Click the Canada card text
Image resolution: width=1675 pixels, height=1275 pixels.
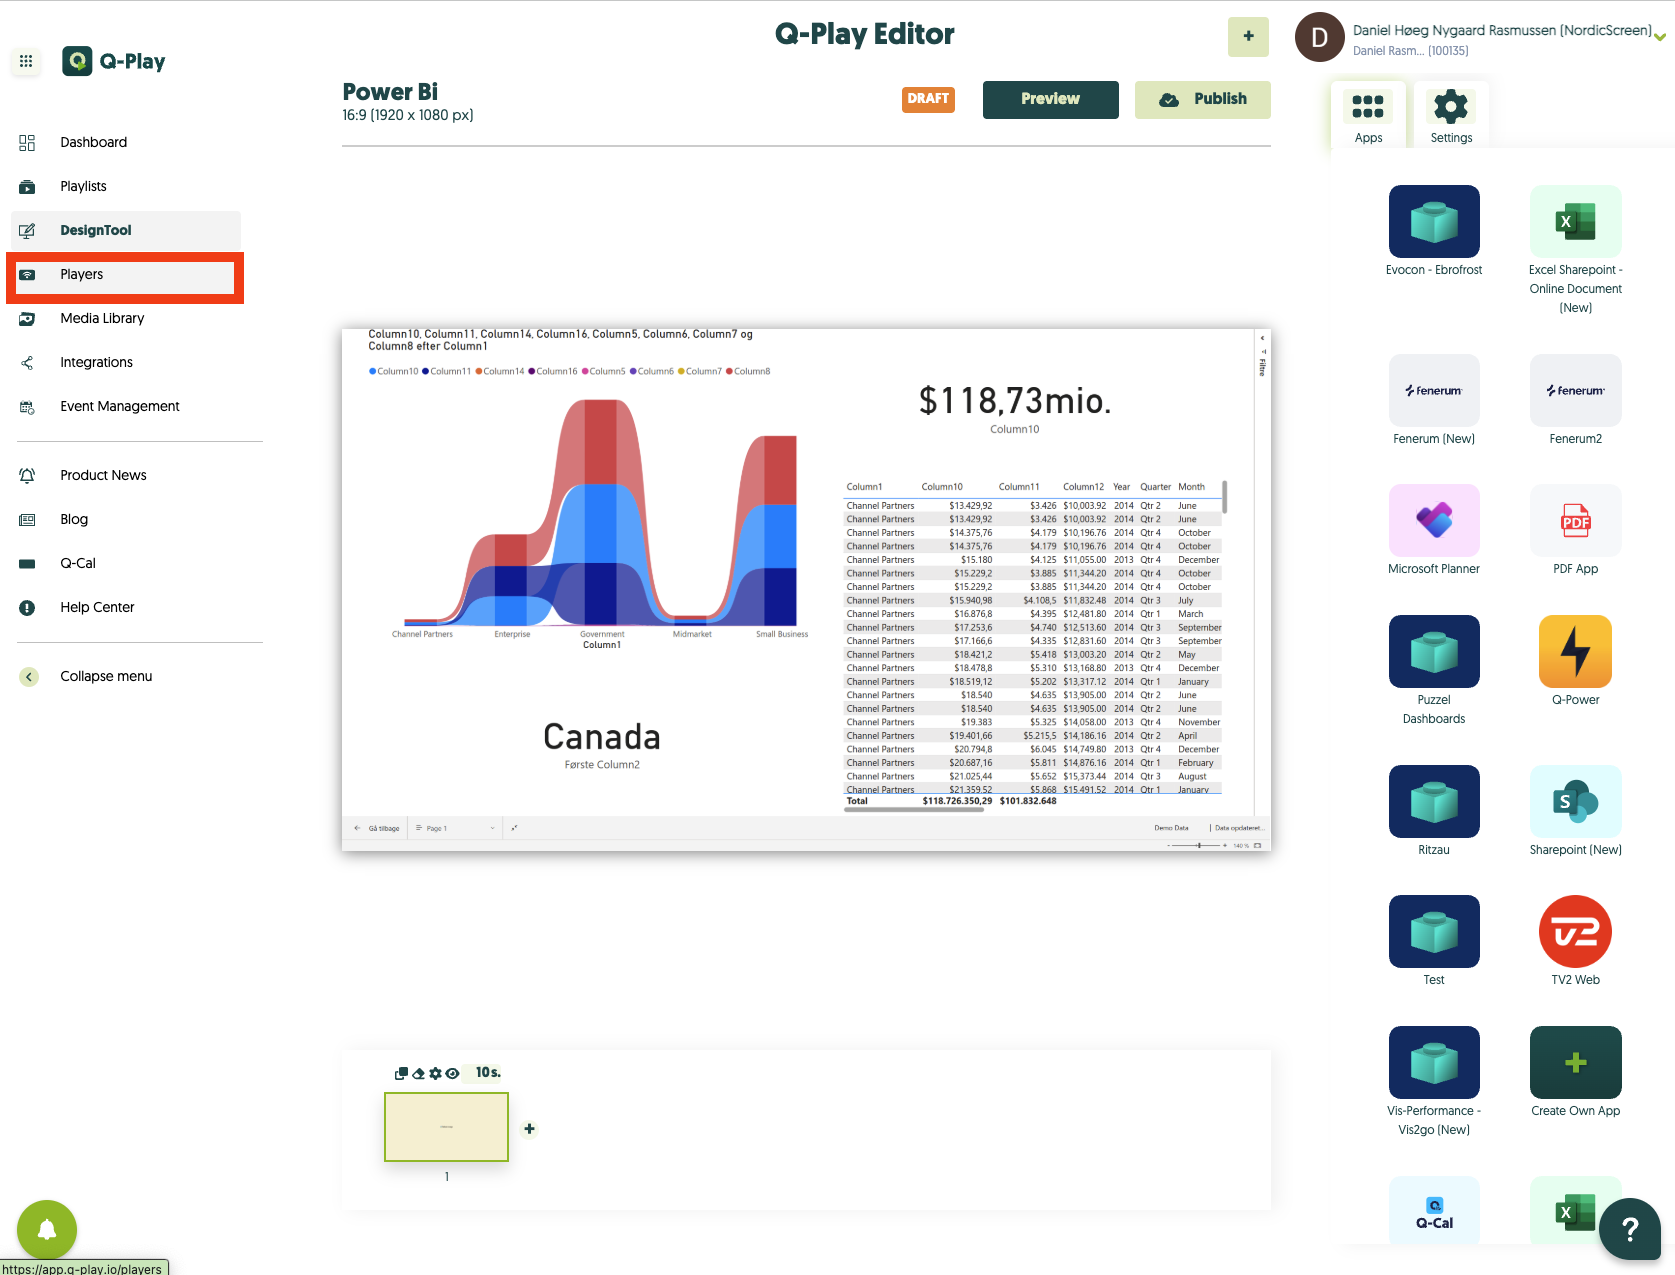602,737
